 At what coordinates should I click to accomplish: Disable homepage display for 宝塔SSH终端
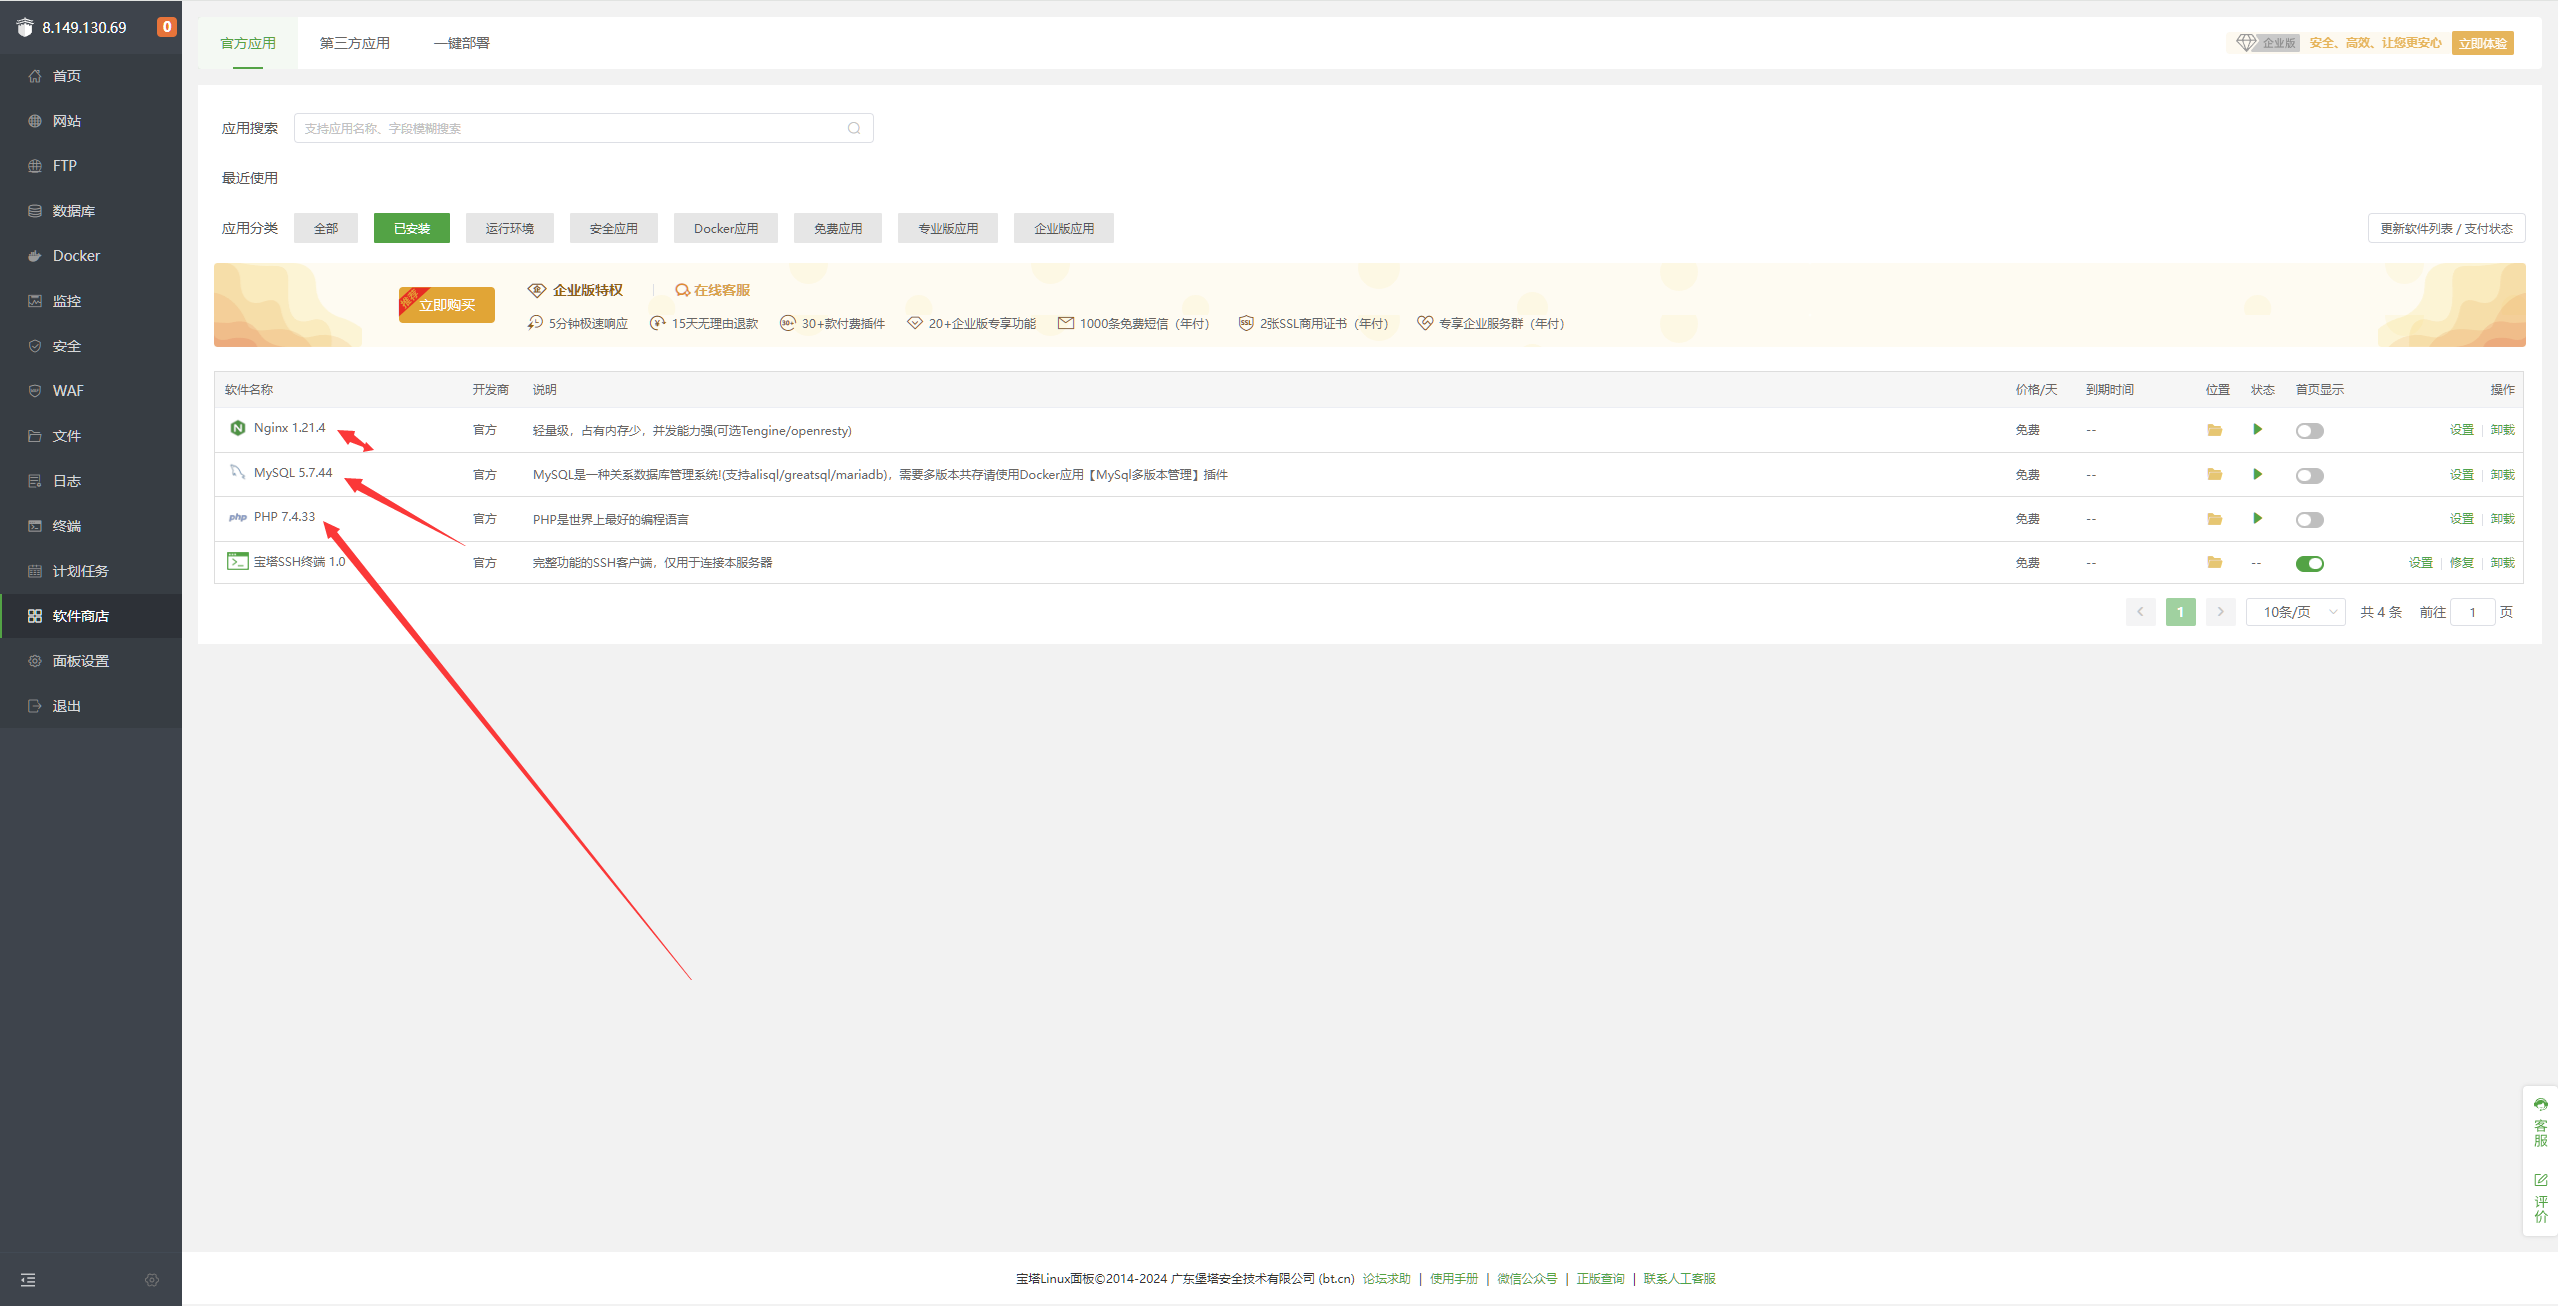(x=2309, y=563)
